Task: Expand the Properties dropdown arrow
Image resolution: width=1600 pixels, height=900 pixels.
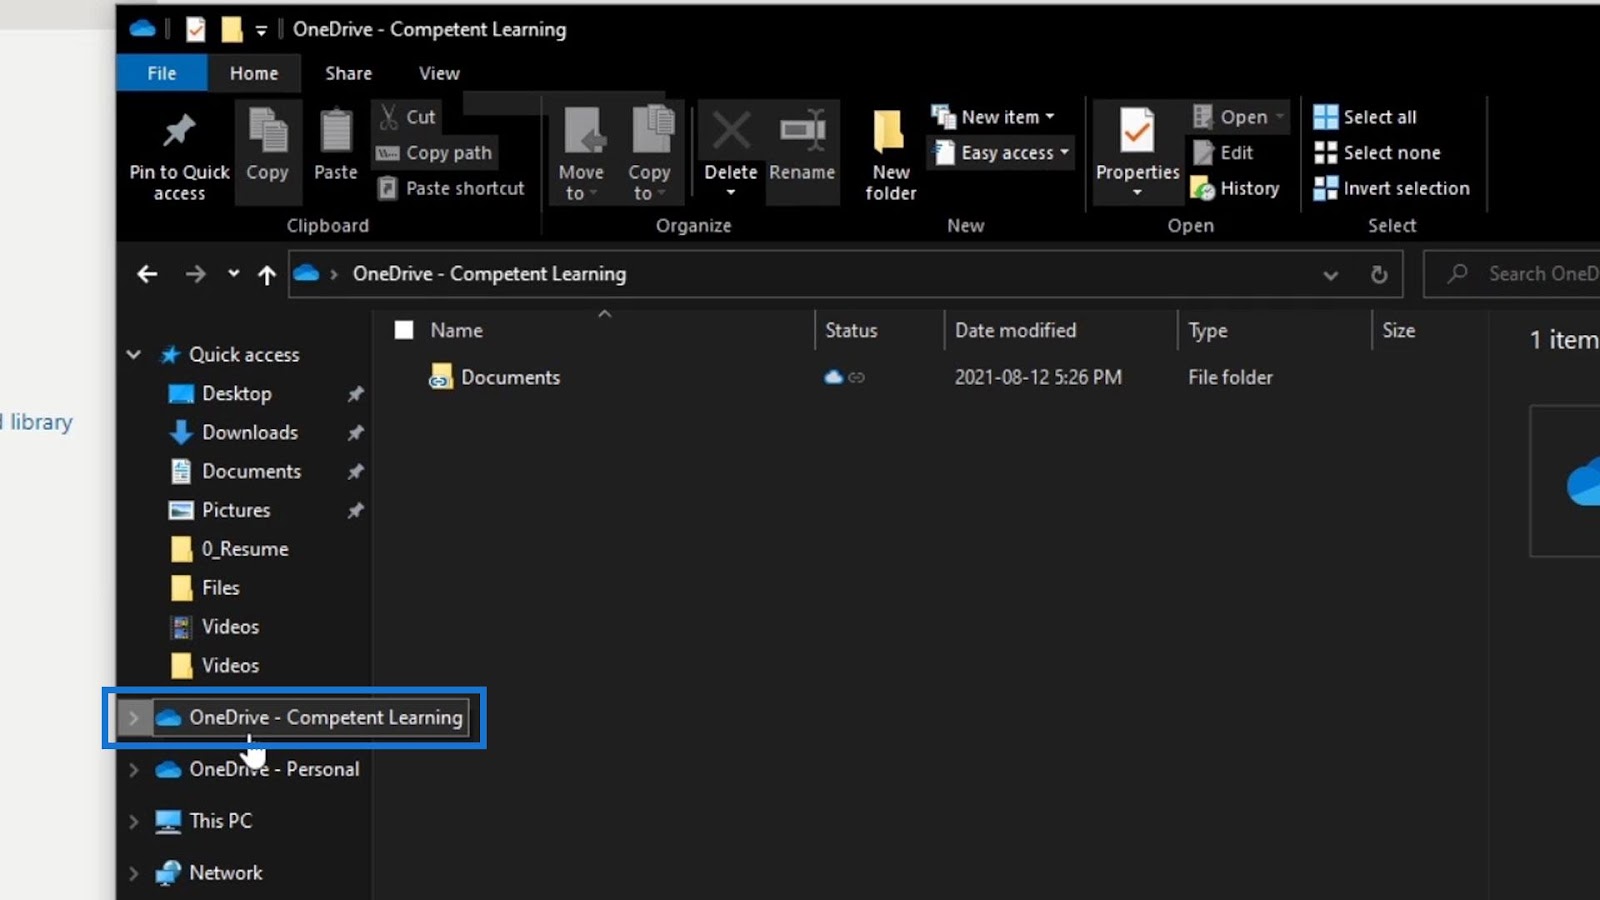Action: click(x=1137, y=192)
